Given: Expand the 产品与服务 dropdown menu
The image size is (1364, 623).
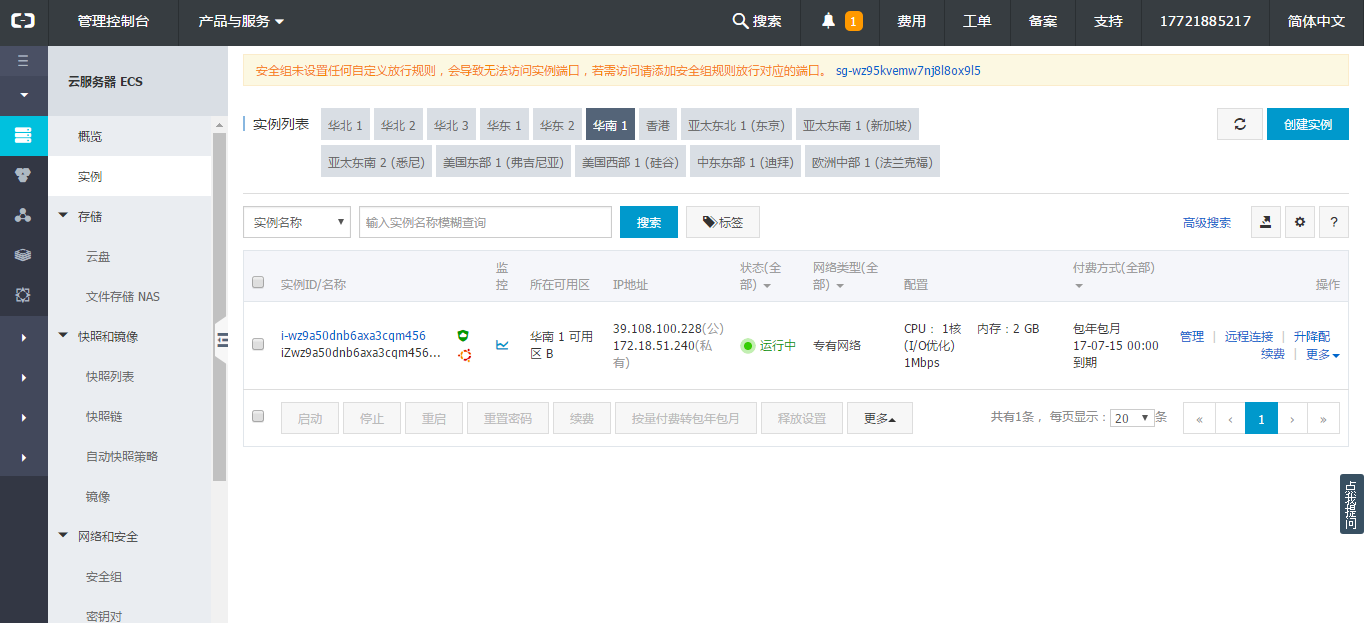Looking at the screenshot, I should point(241,21).
